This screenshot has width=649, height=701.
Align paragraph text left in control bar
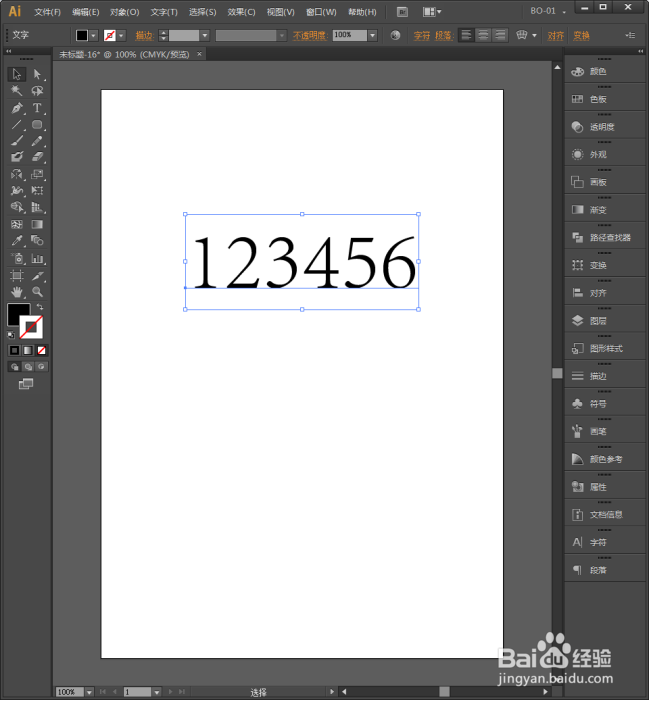tap(466, 35)
